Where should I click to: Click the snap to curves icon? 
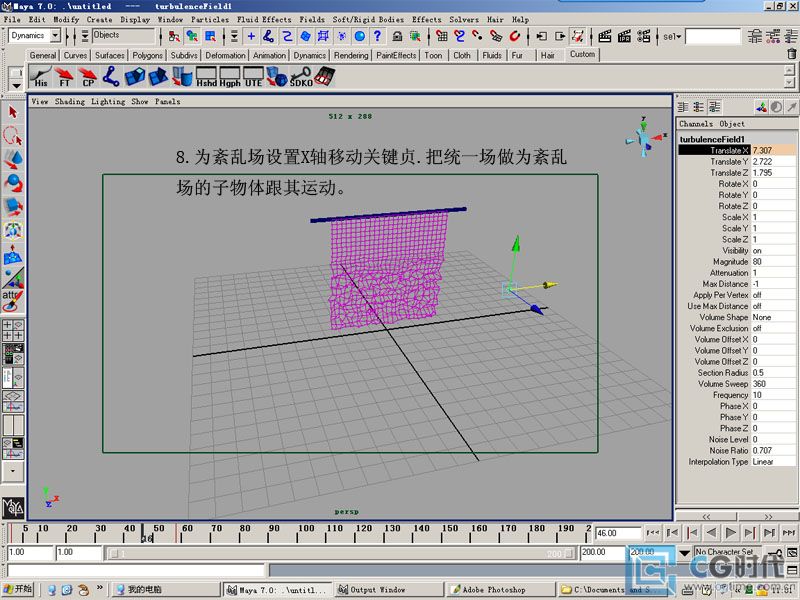pyautogui.click(x=460, y=36)
